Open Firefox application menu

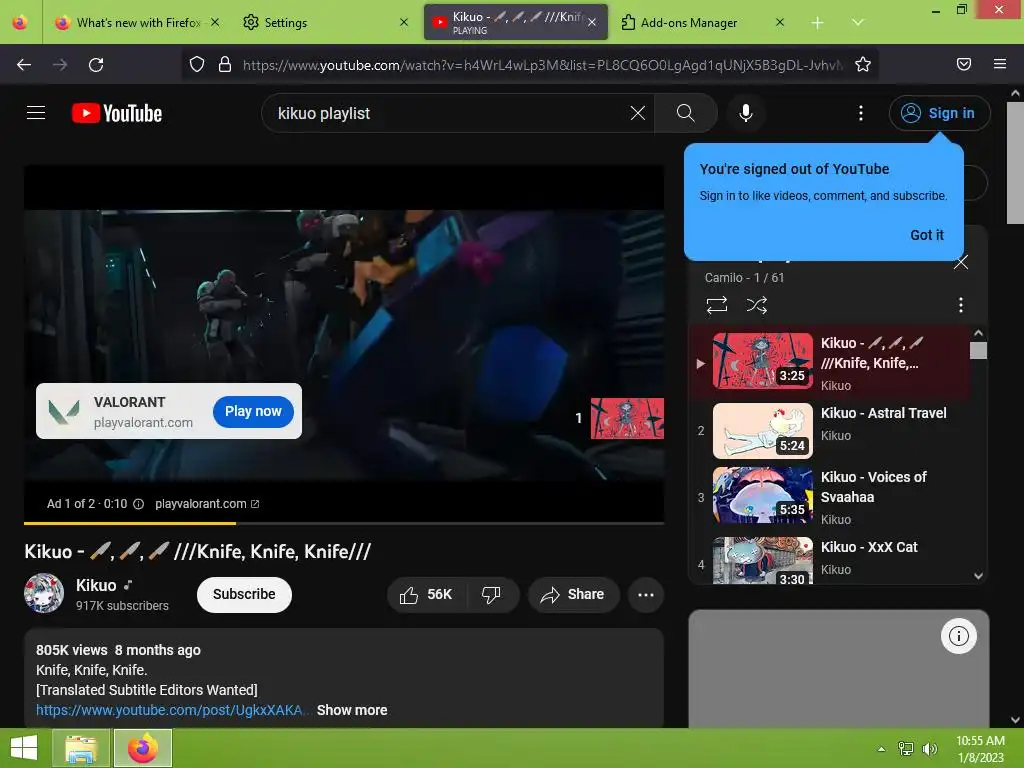1000,64
